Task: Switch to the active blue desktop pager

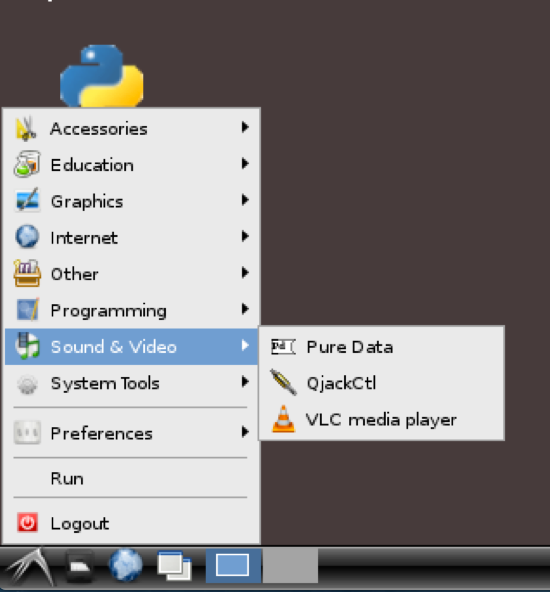Action: [x=233, y=565]
